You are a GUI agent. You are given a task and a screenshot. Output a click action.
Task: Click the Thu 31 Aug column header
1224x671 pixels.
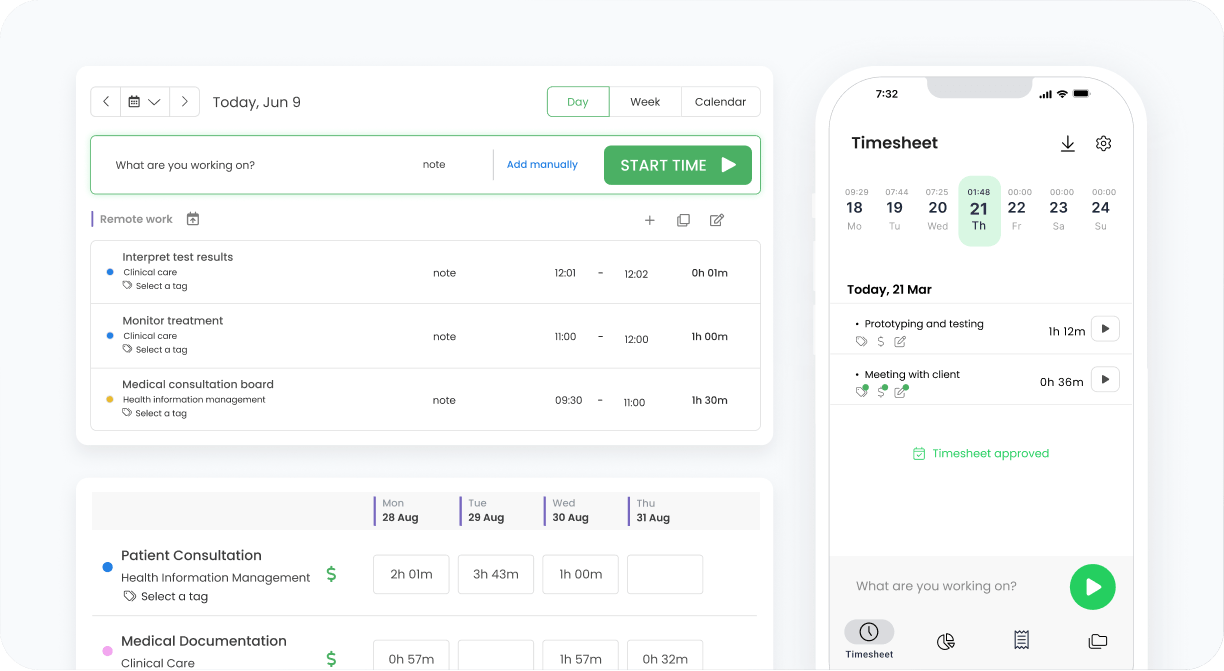(652, 511)
